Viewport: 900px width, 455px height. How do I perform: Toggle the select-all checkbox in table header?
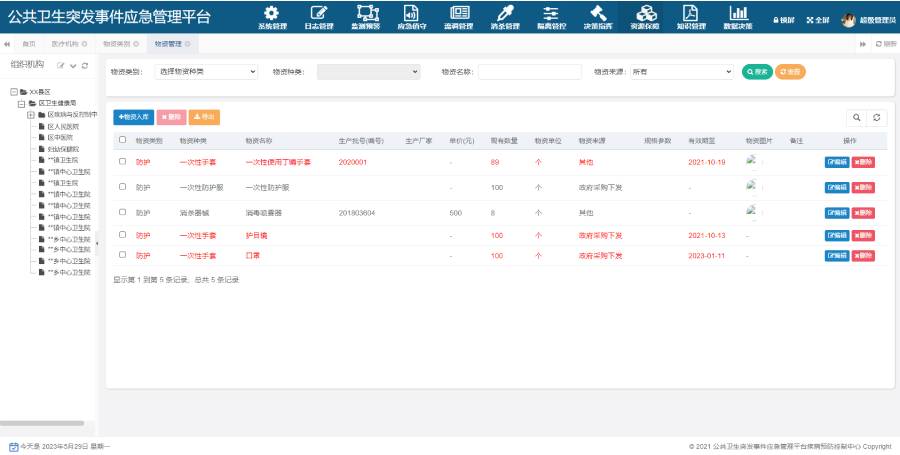point(122,139)
